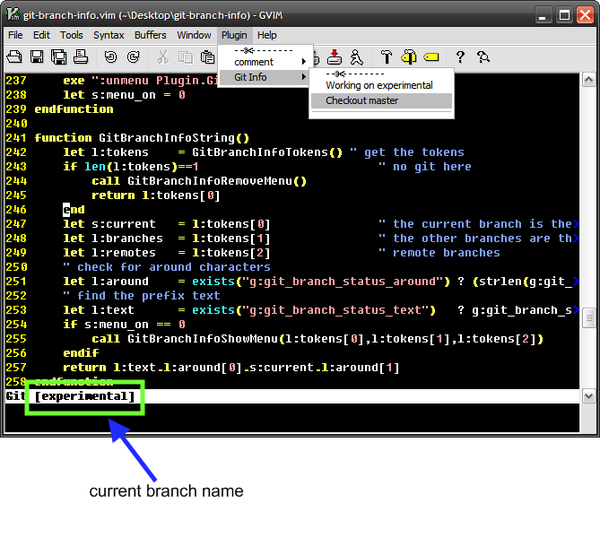Open the Syntax menu

point(109,35)
